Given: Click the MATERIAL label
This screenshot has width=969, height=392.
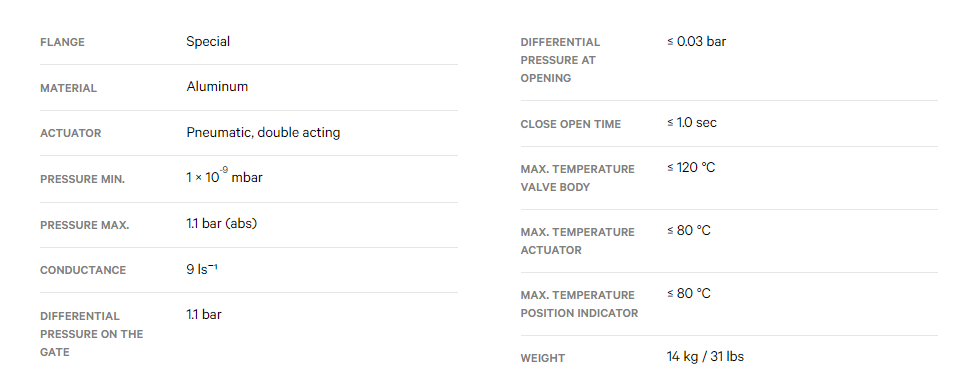Looking at the screenshot, I should click(69, 88).
